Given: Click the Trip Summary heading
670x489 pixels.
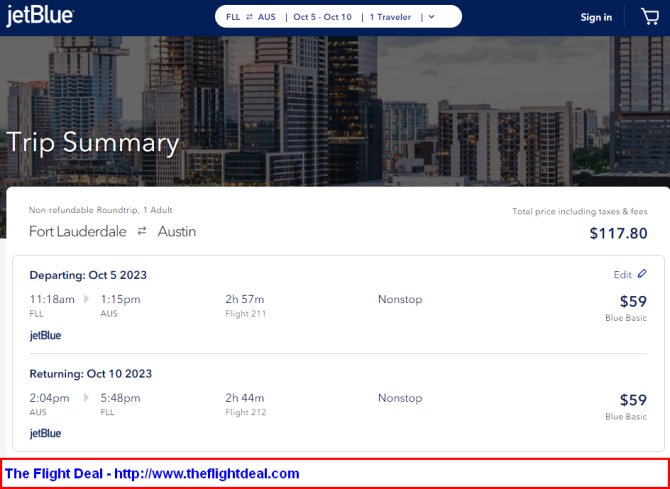Looking at the screenshot, I should [x=92, y=142].
